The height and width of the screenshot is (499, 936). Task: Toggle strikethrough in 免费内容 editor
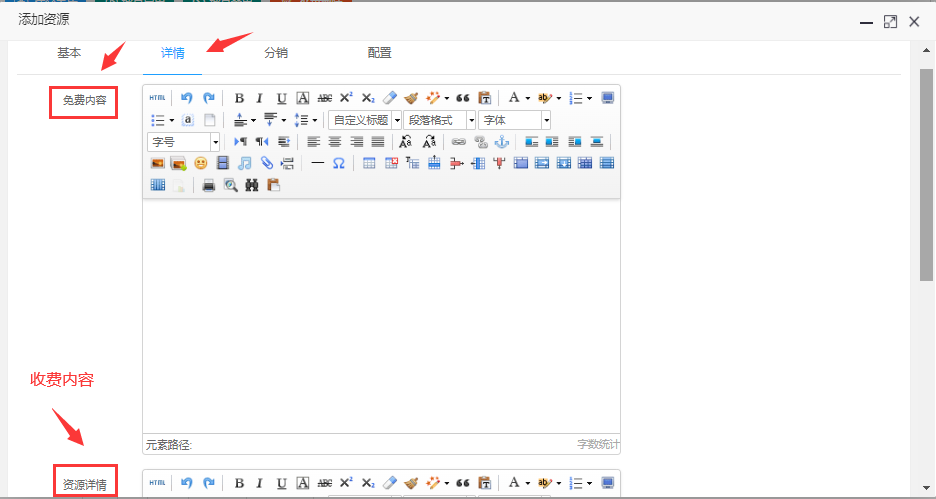[325, 98]
